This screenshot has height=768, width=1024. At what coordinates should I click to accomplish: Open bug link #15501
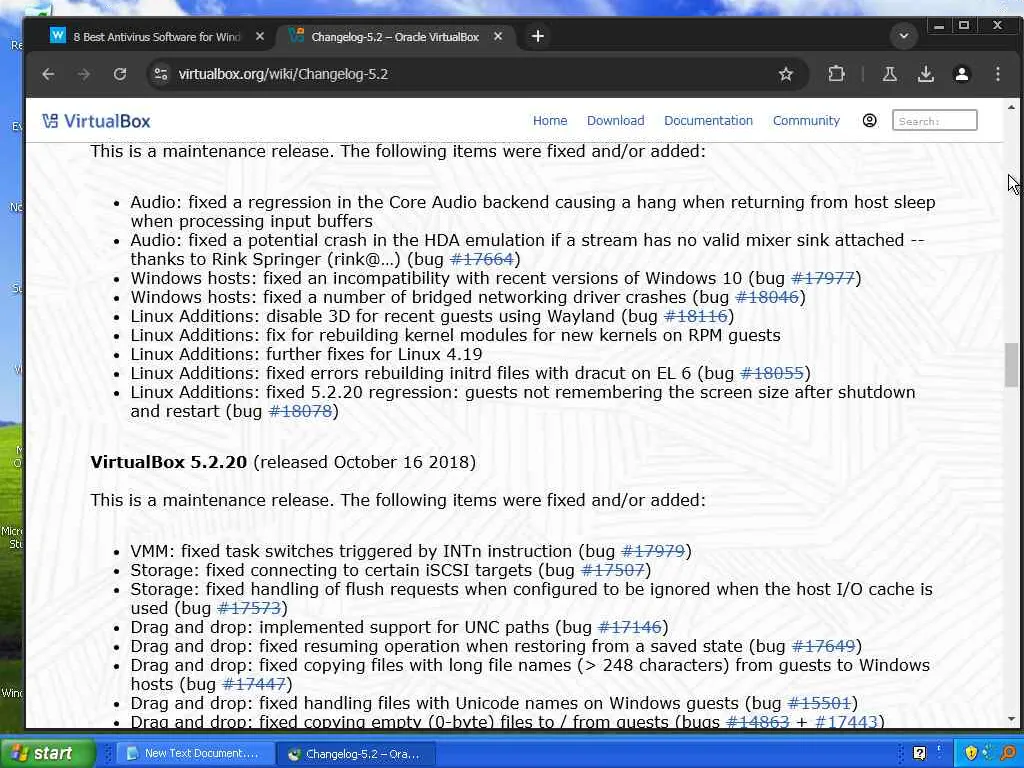pyautogui.click(x=820, y=703)
